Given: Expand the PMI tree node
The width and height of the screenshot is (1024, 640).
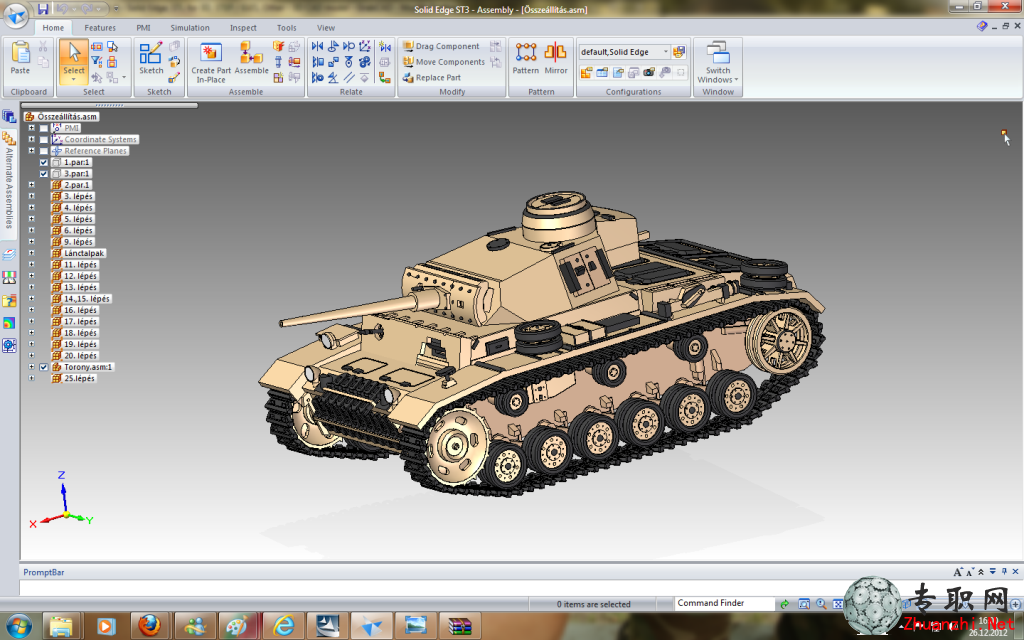Looking at the screenshot, I should (x=31, y=128).
